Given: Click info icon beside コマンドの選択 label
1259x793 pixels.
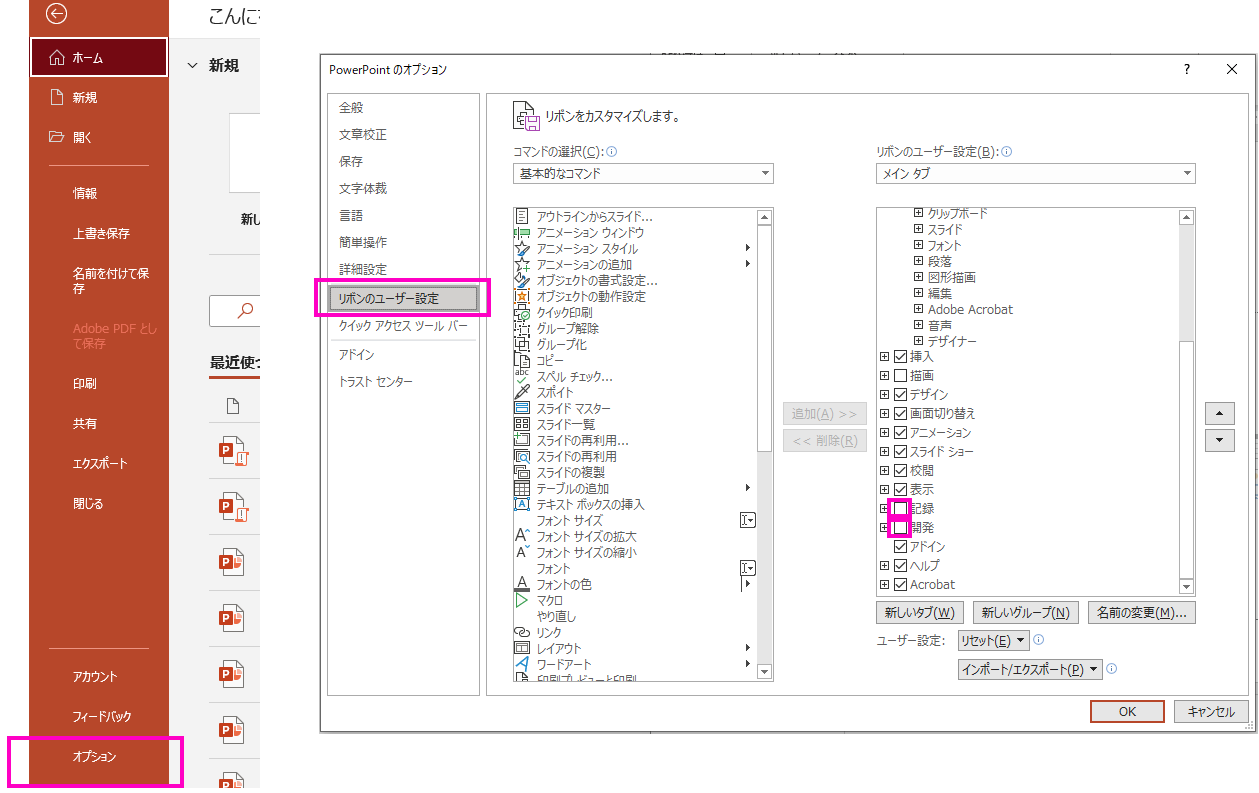Looking at the screenshot, I should [612, 152].
